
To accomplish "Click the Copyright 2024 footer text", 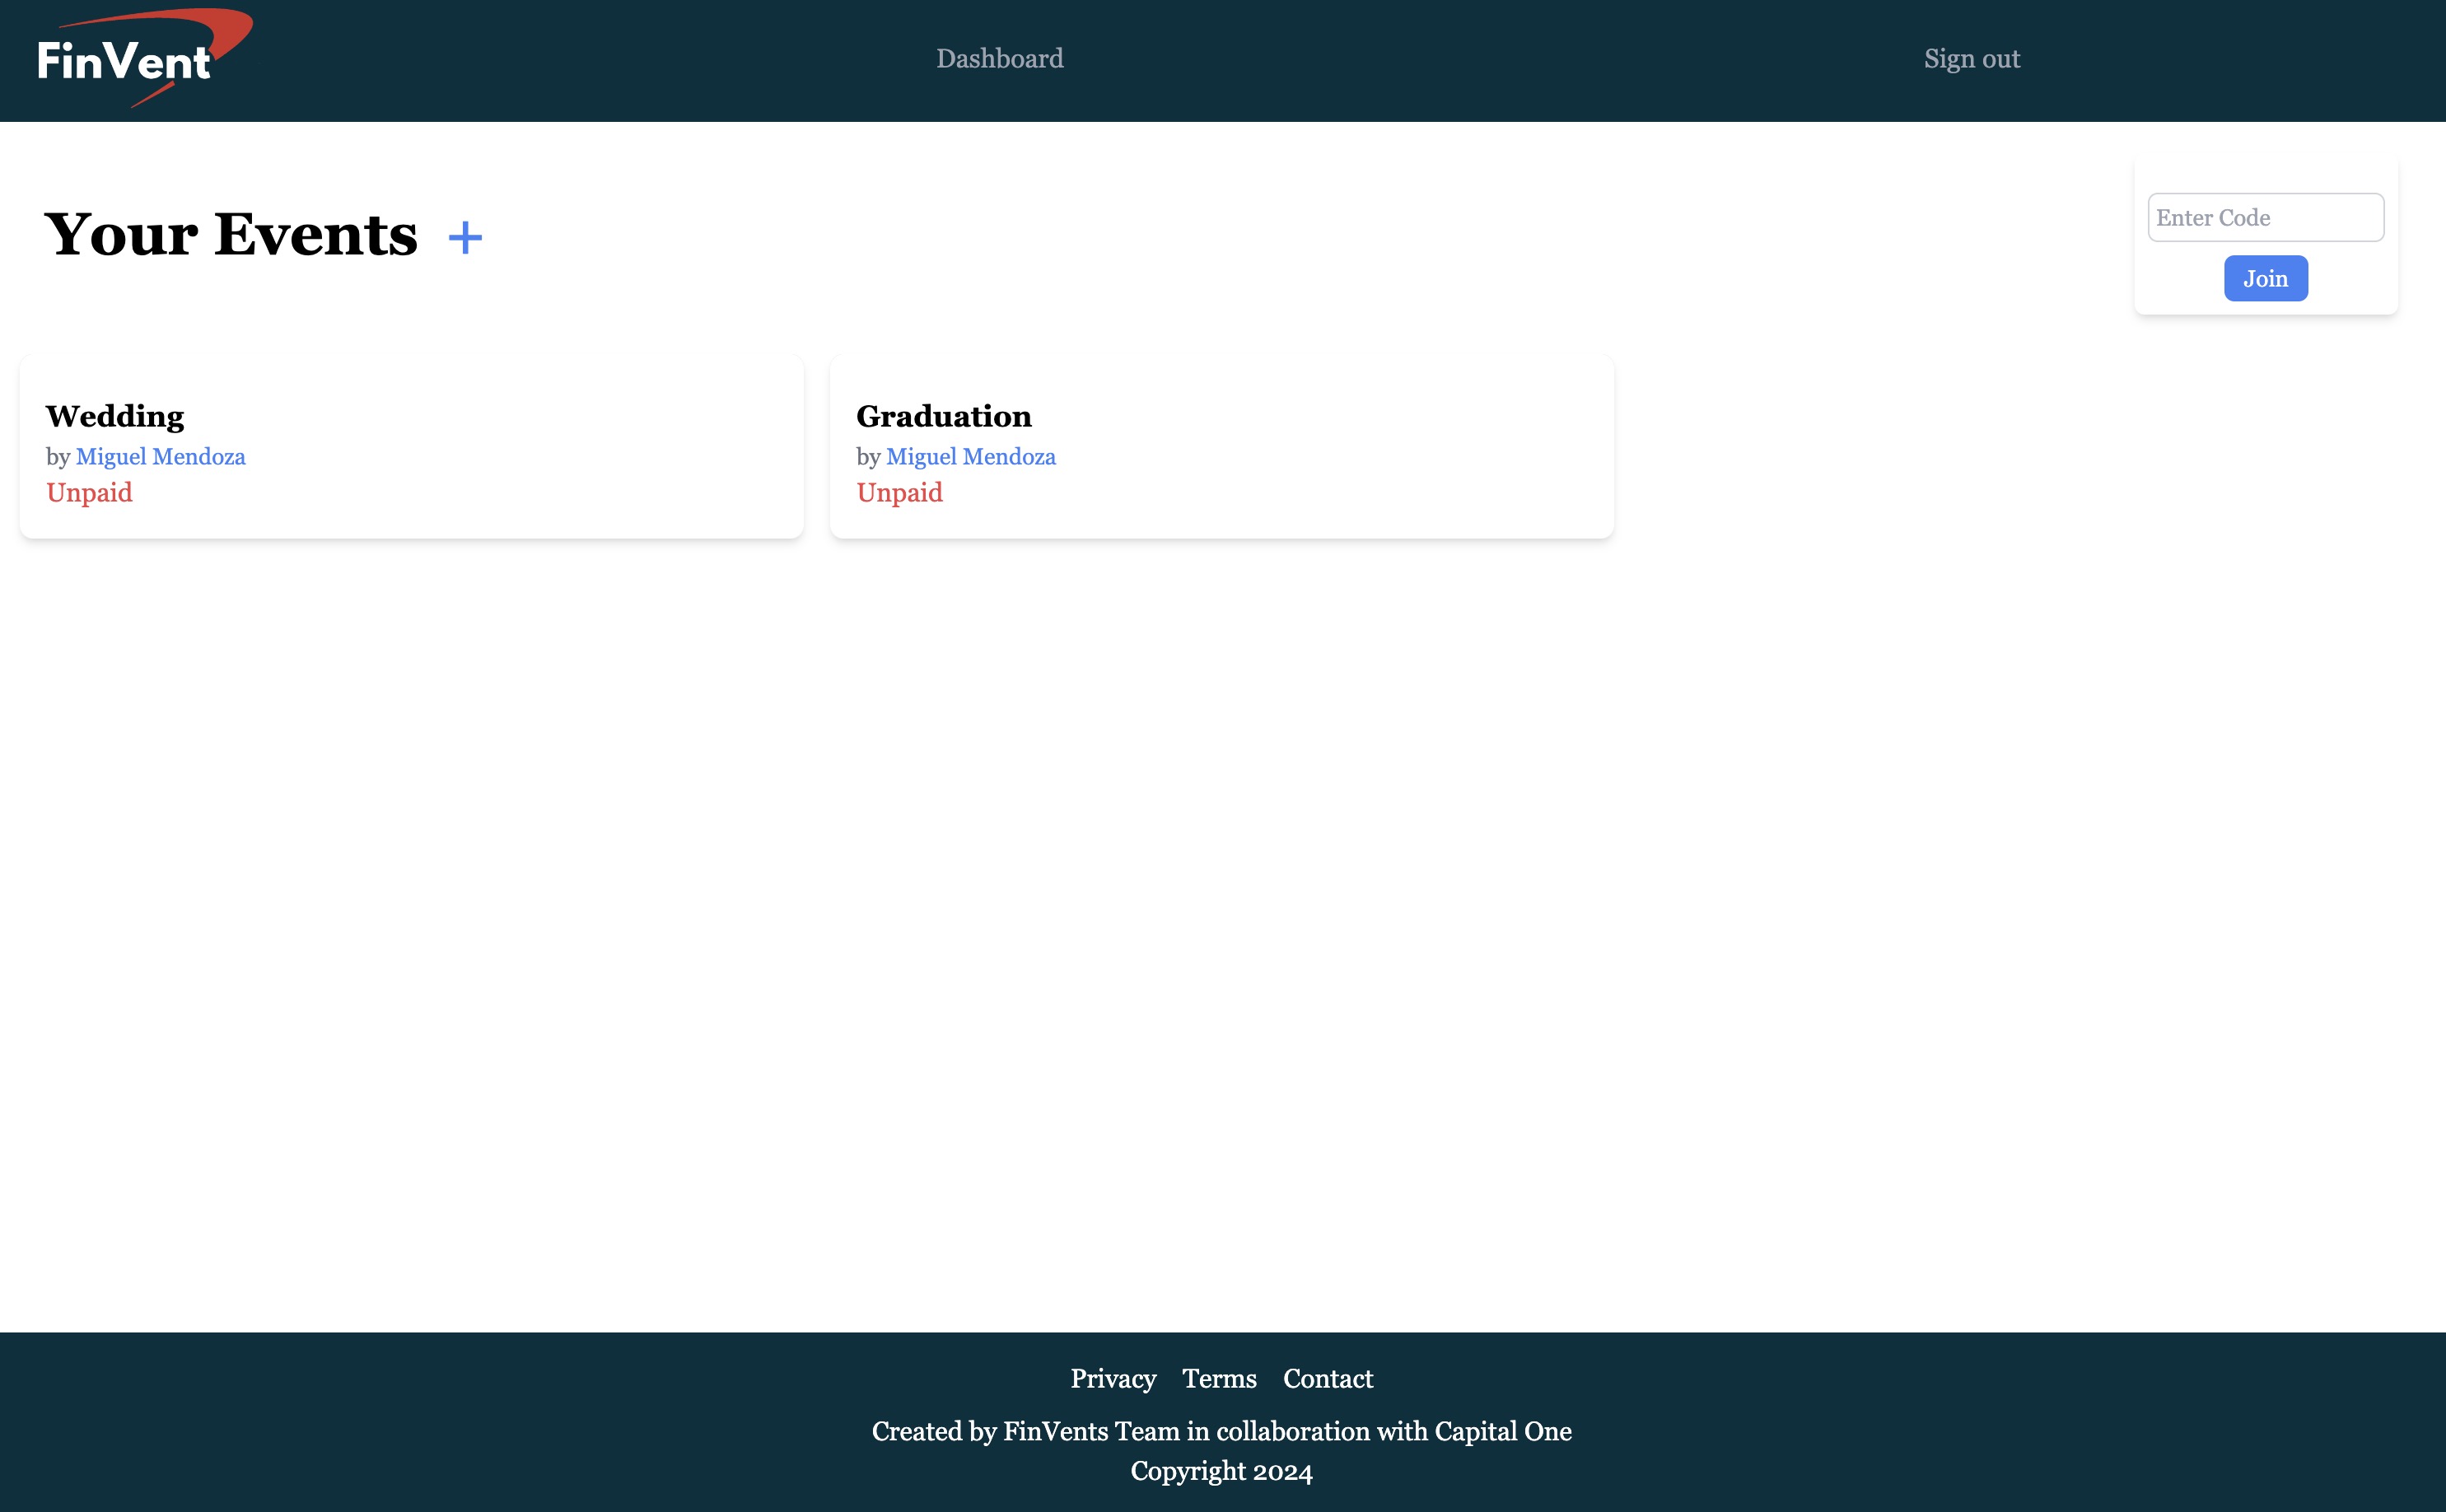I will 1221,1471.
